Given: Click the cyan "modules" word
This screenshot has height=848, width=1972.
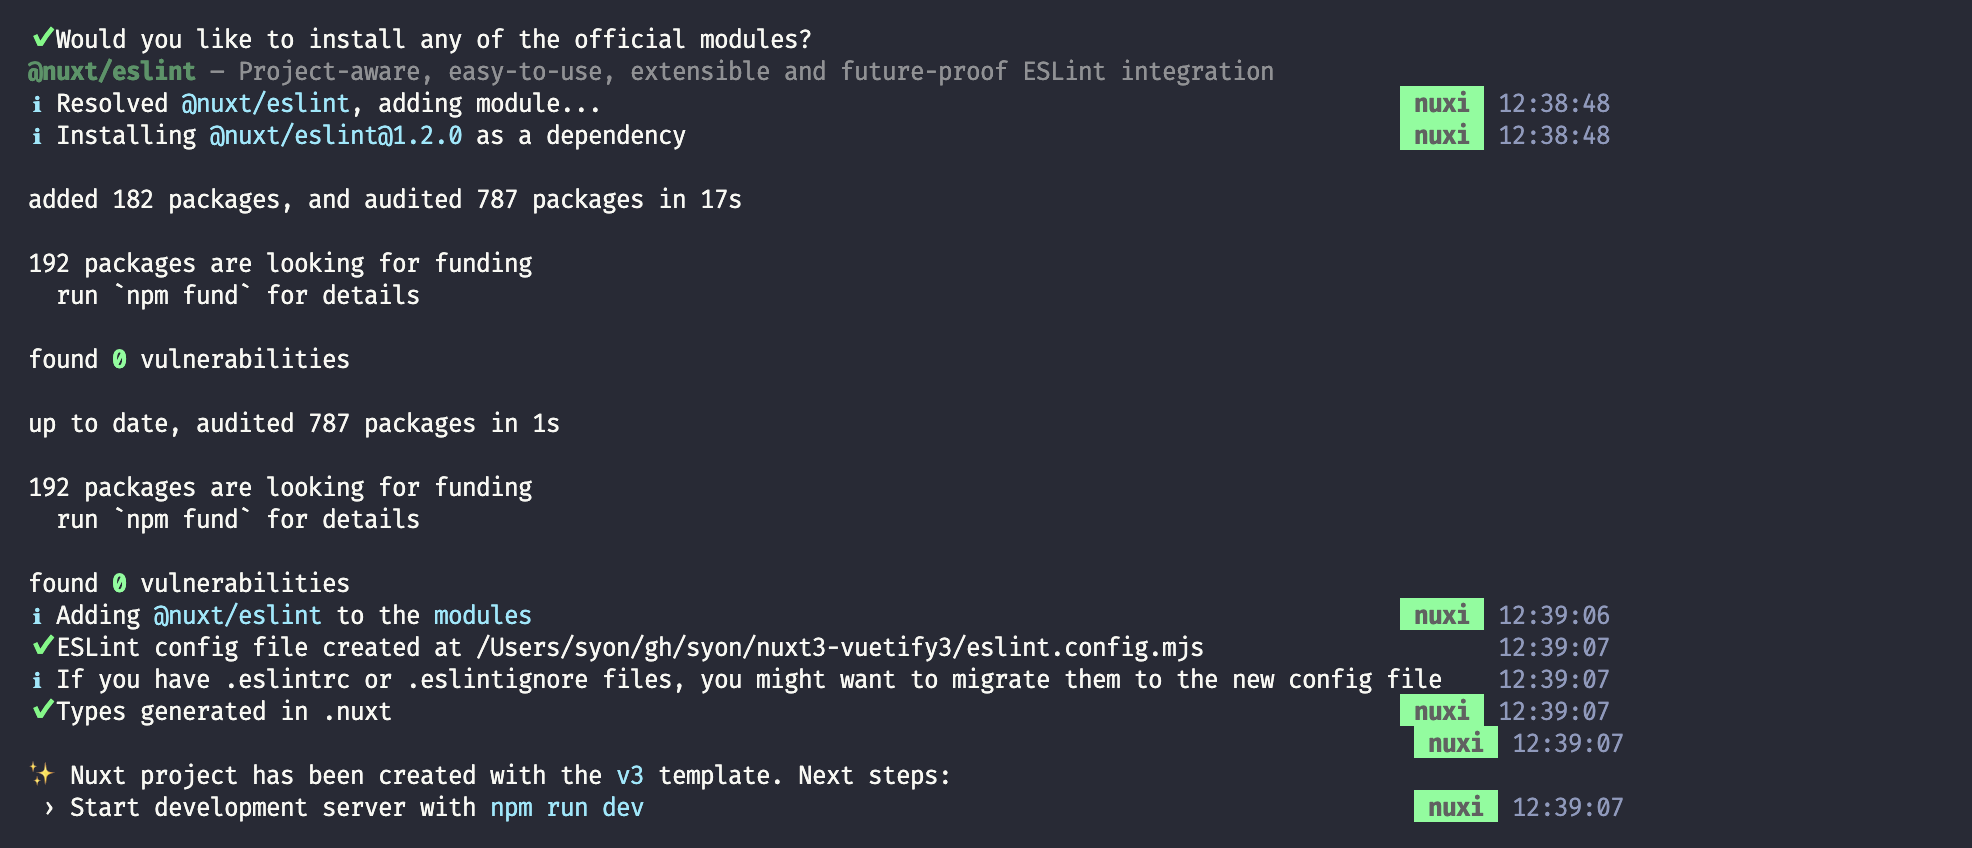Looking at the screenshot, I should click(483, 615).
